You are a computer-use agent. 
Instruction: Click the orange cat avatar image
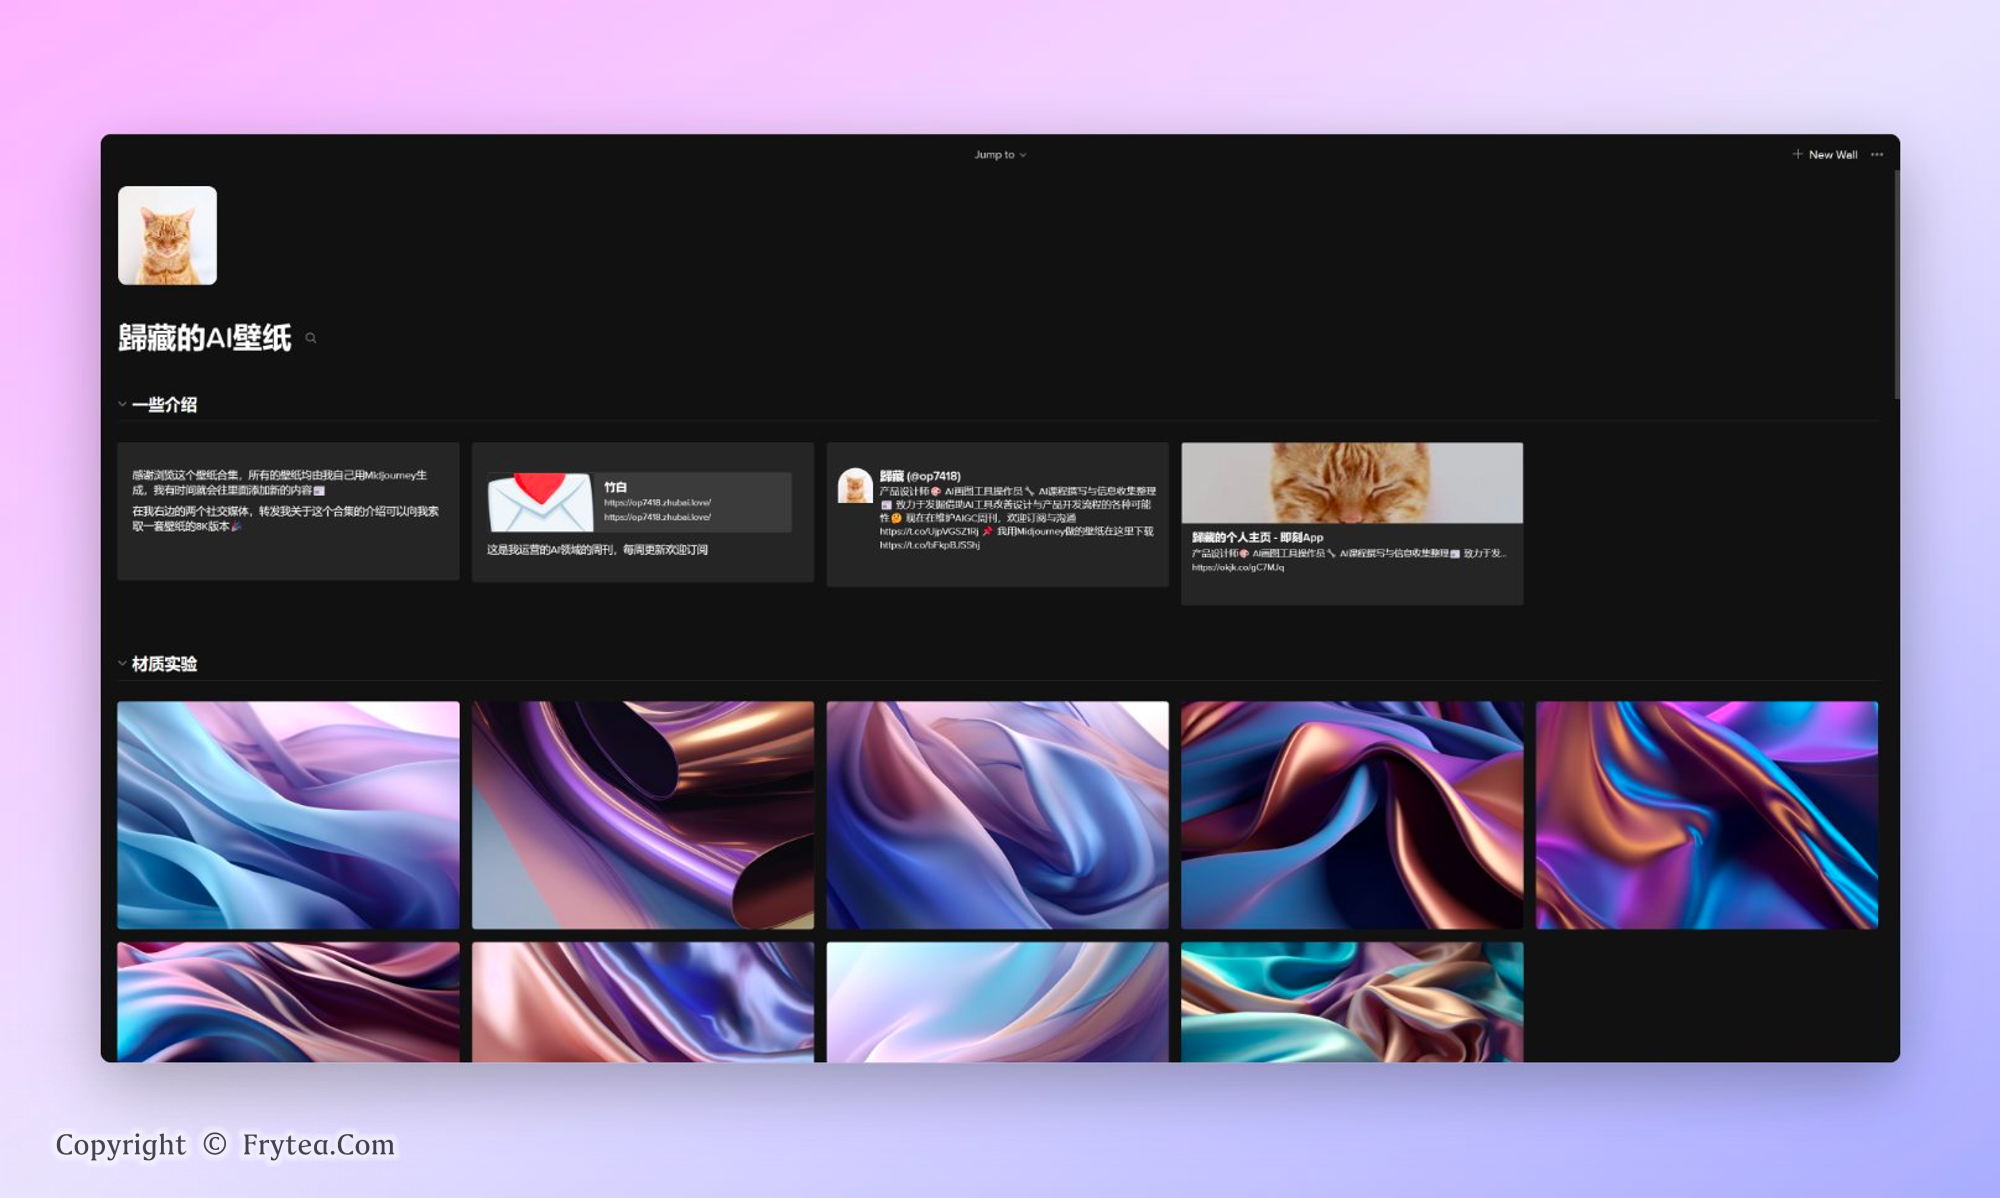(167, 236)
